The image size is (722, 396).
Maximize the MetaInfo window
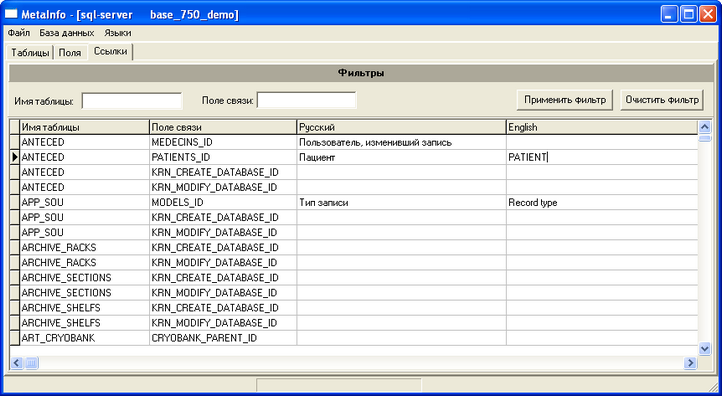click(x=688, y=14)
